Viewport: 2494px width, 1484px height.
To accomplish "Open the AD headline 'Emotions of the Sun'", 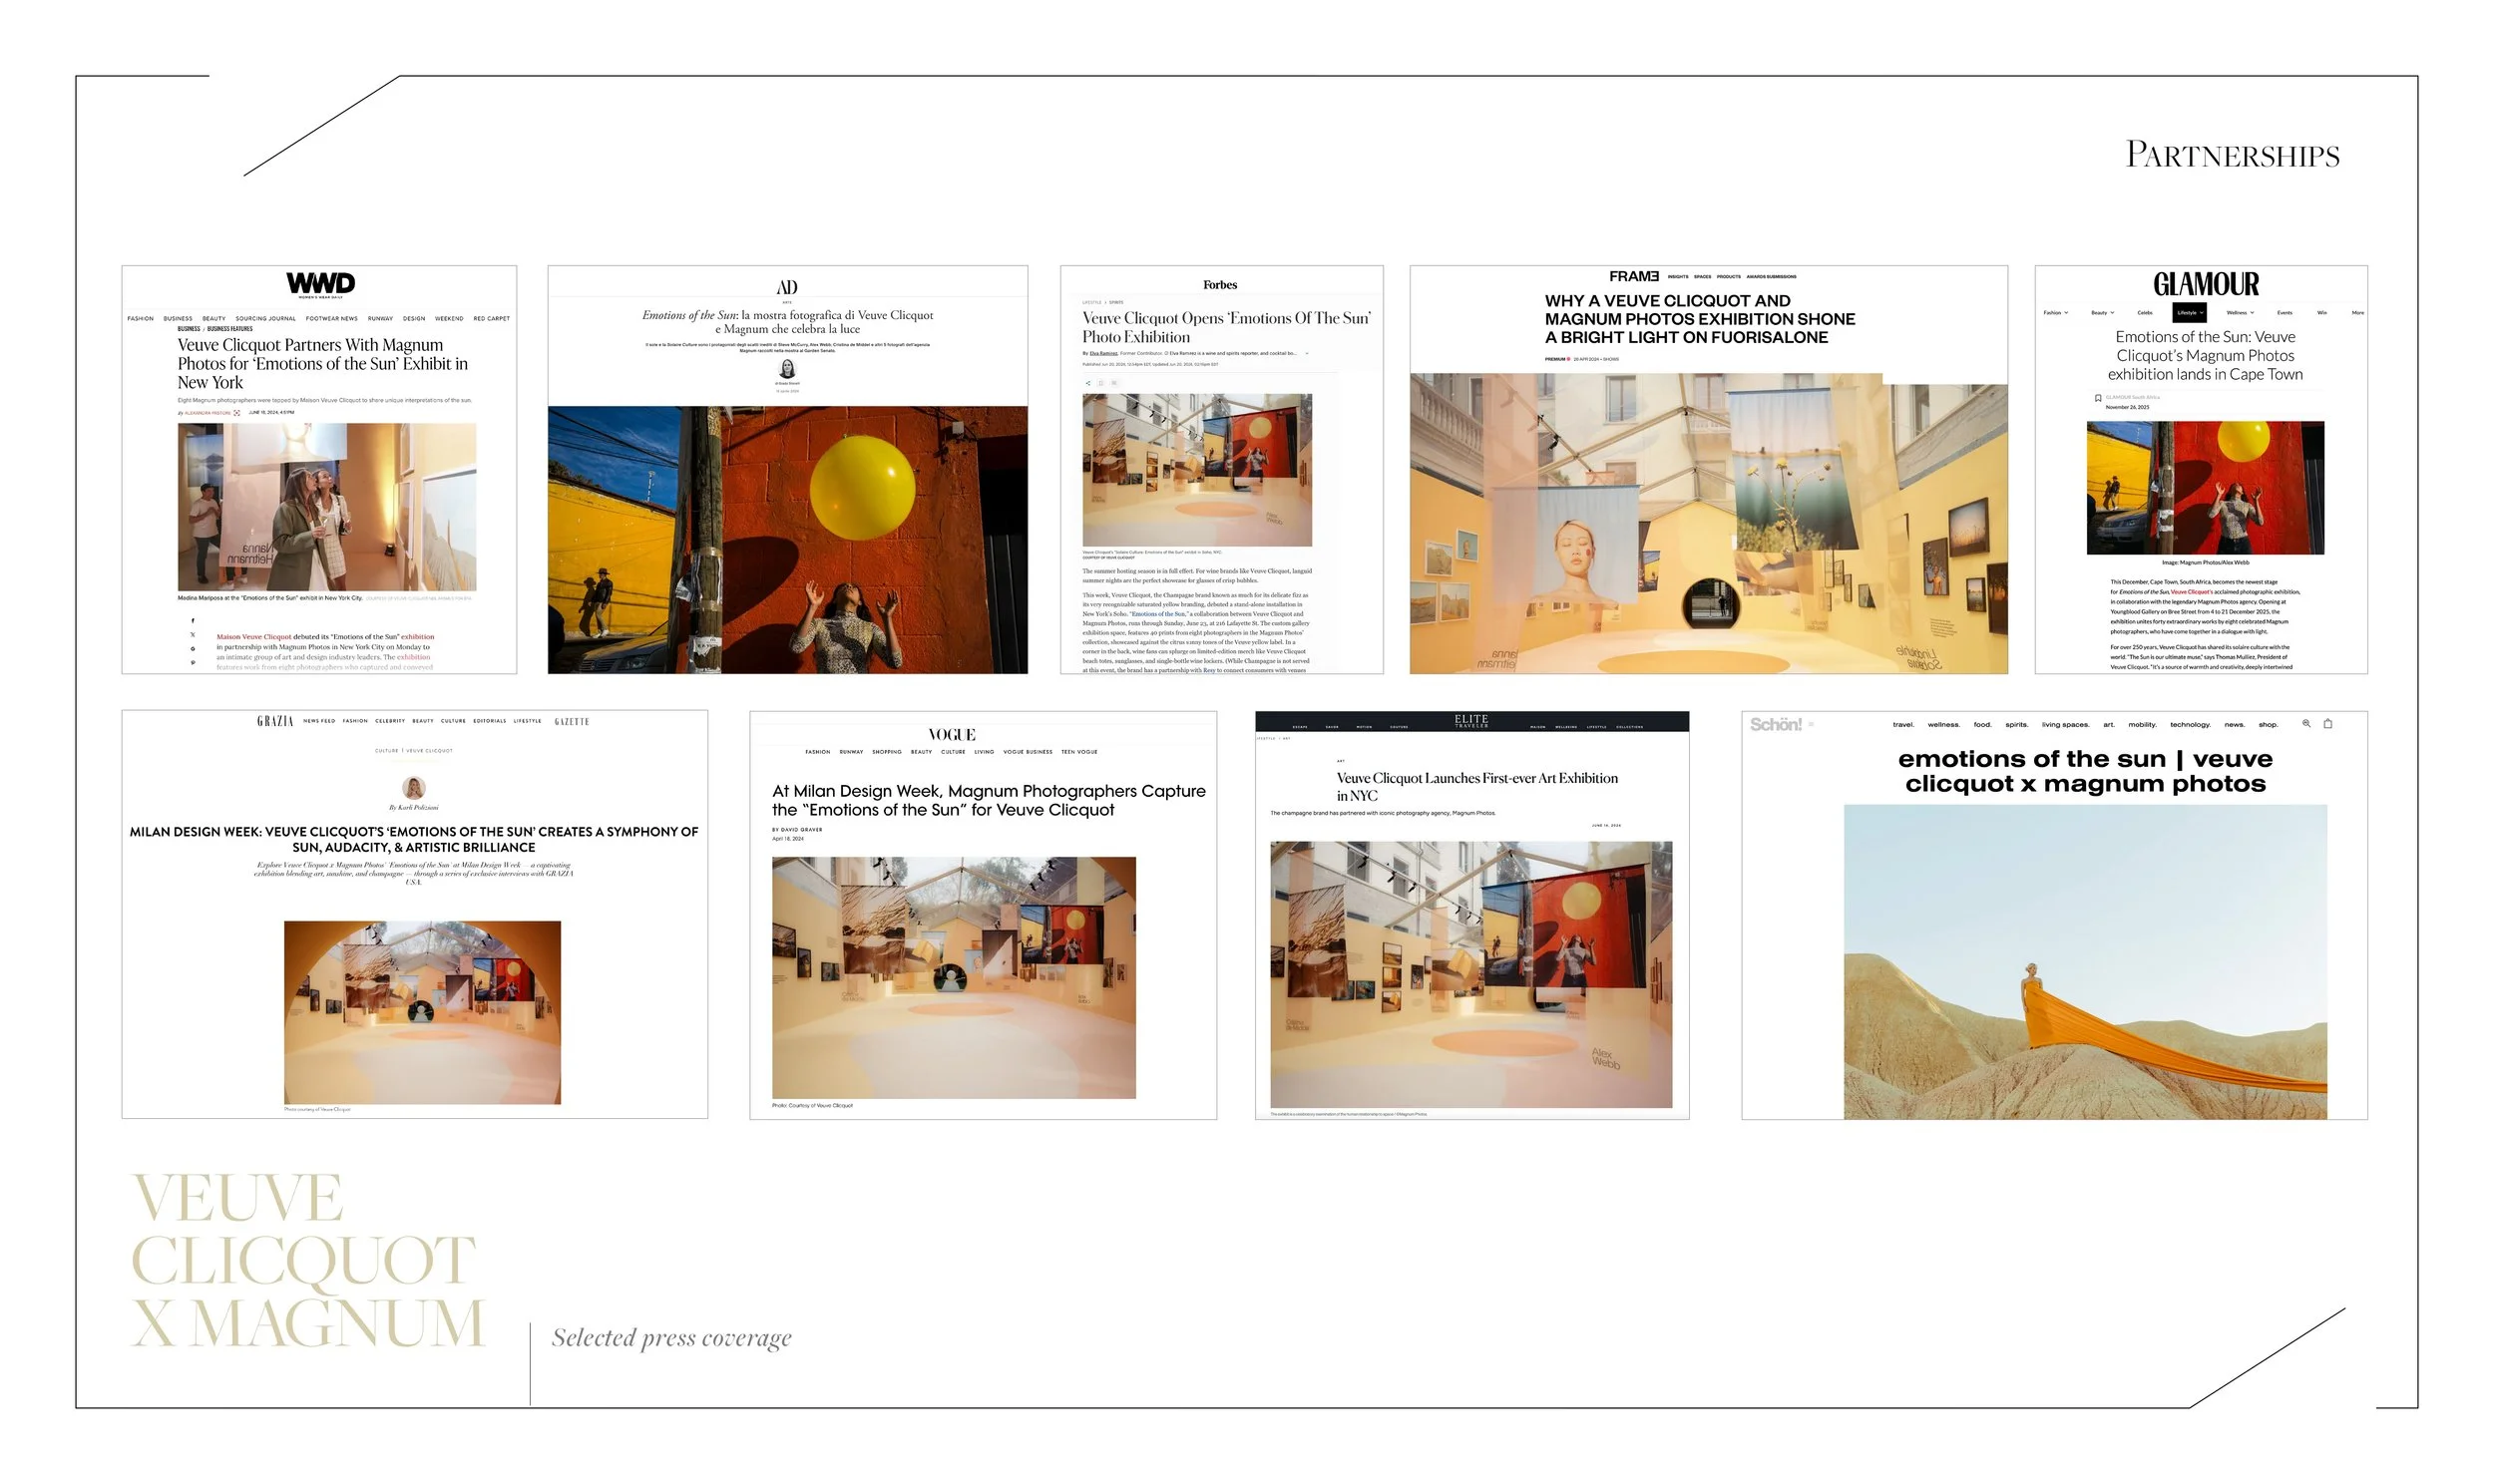I will [787, 322].
